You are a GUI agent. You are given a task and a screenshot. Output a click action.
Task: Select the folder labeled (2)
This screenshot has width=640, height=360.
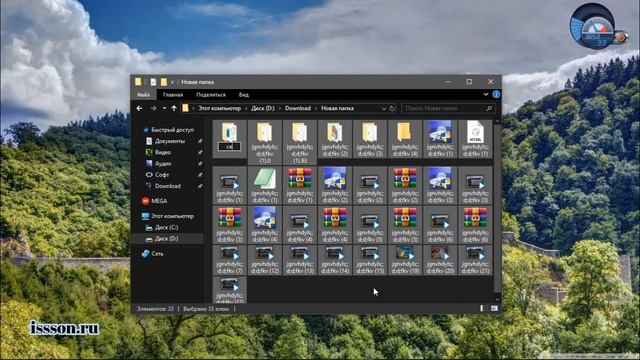click(x=335, y=139)
